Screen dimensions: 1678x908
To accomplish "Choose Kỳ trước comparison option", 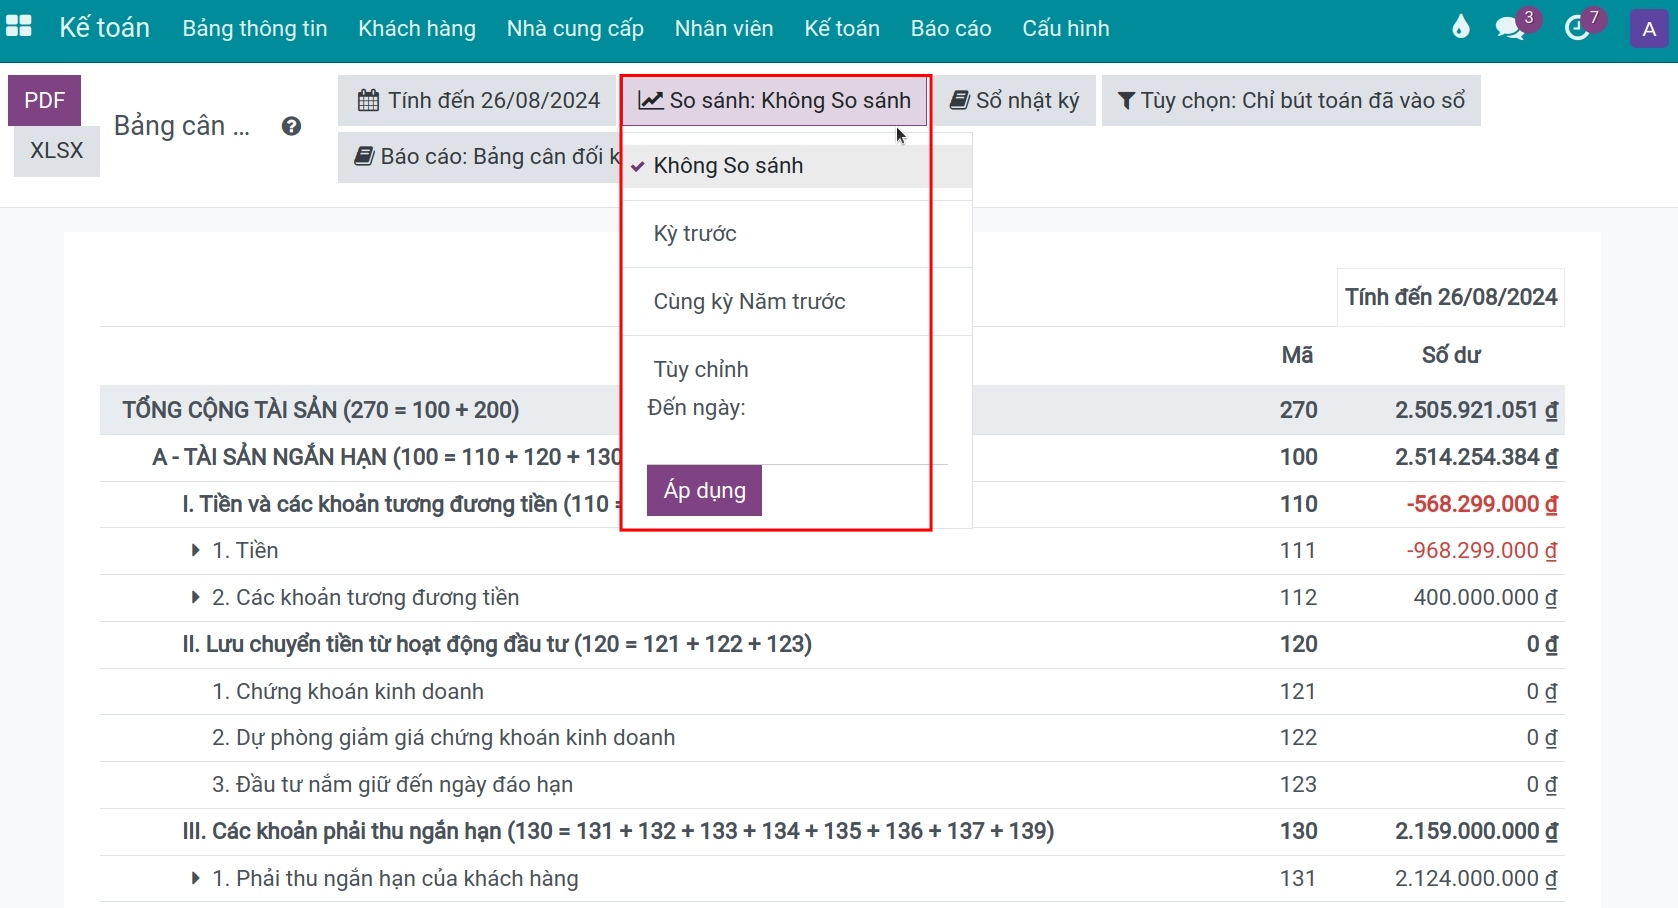I will click(695, 234).
